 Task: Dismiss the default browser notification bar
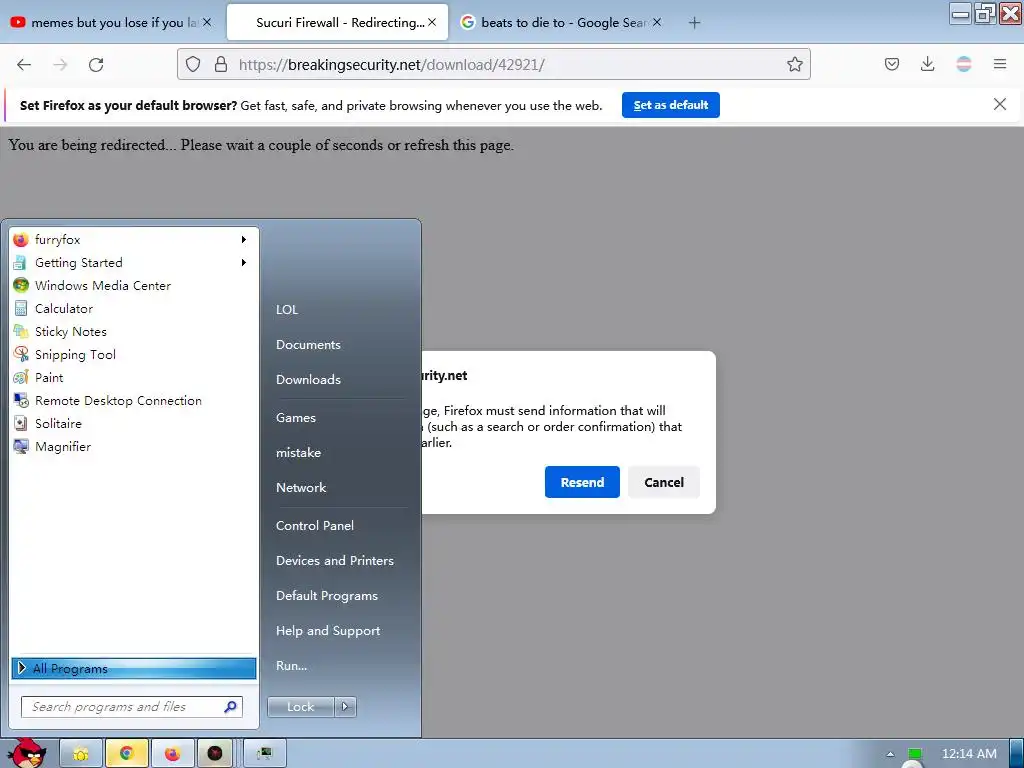(x=999, y=104)
